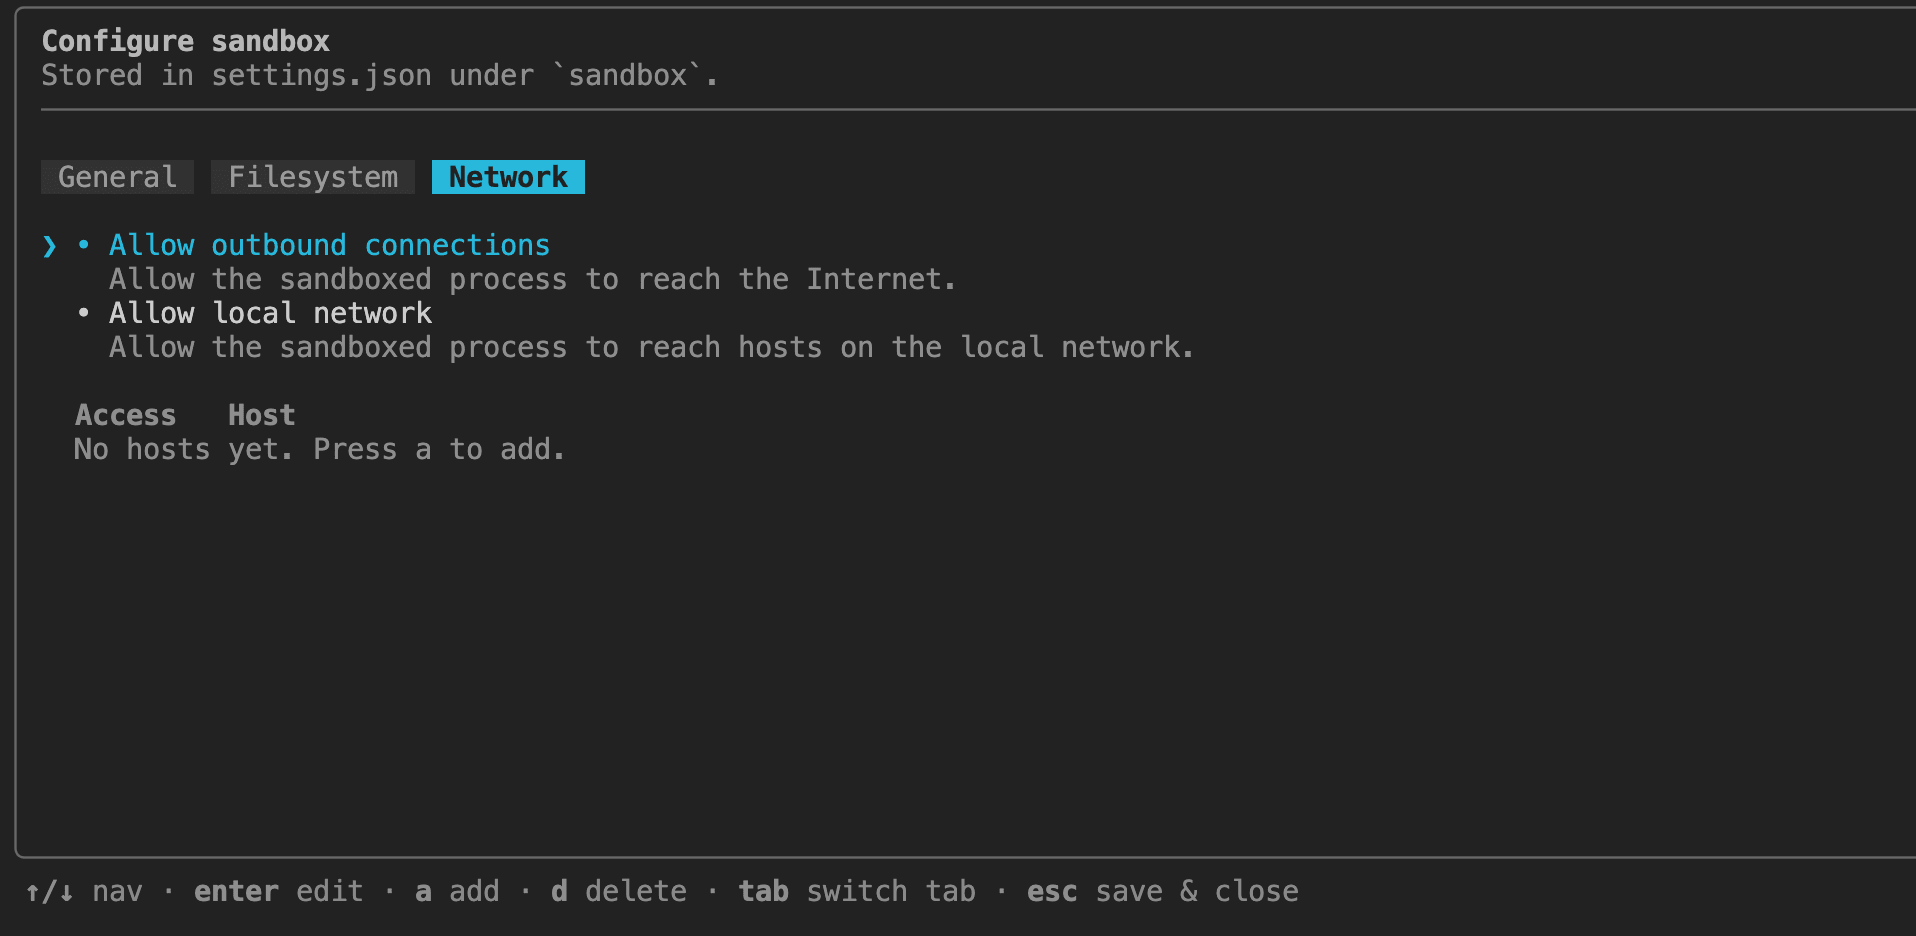
Task: Toggle Allow local network option
Action: 270,313
